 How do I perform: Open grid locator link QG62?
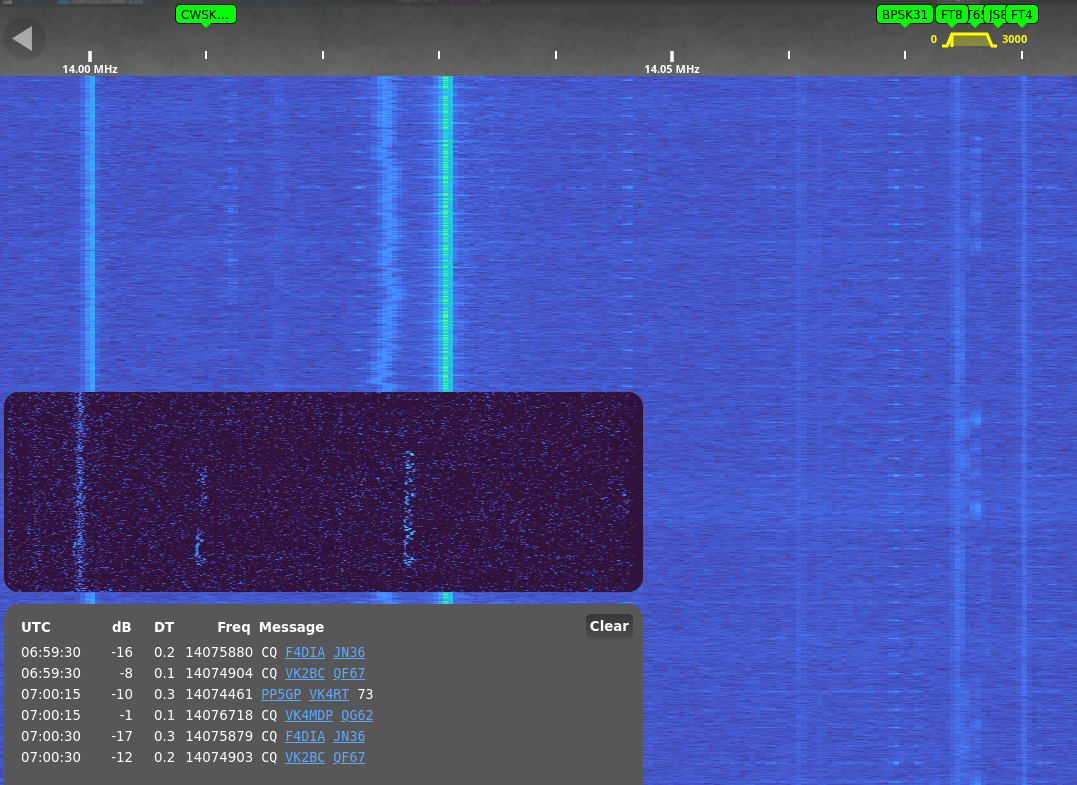[x=356, y=715]
